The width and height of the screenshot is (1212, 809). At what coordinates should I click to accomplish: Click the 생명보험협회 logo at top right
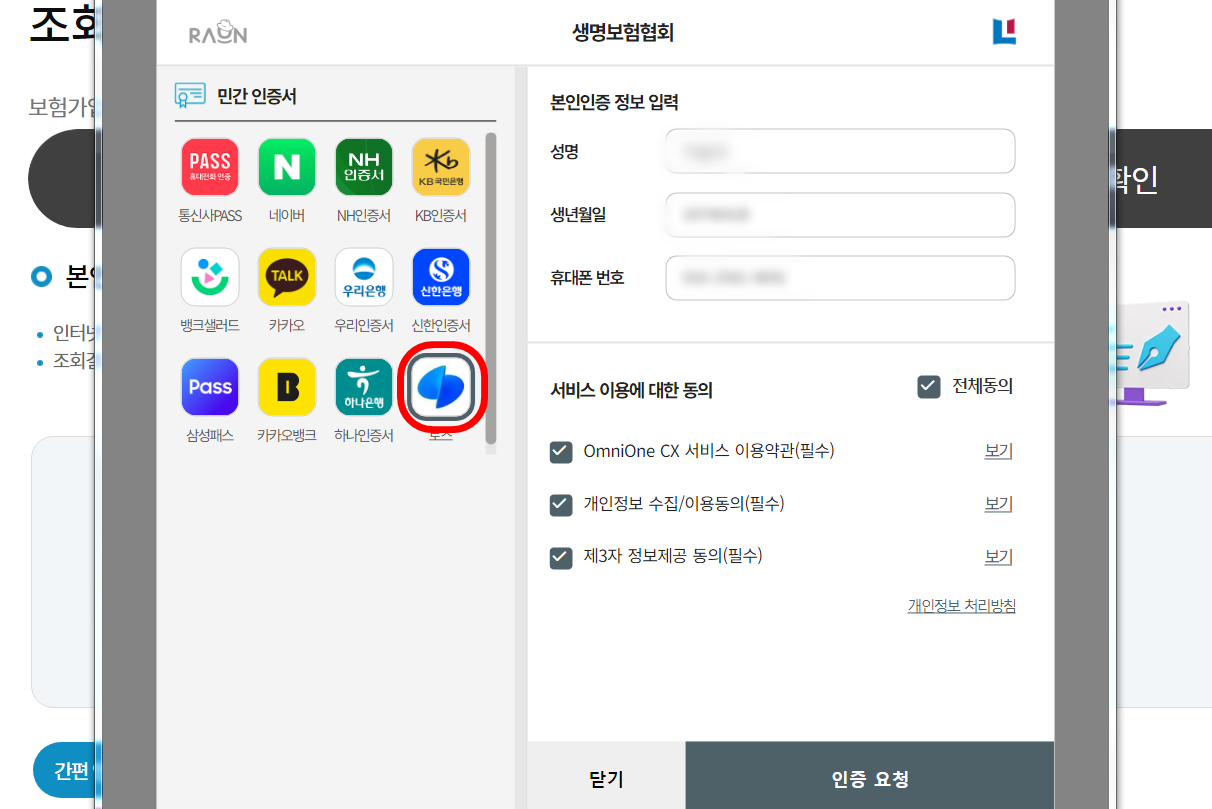coord(1004,32)
